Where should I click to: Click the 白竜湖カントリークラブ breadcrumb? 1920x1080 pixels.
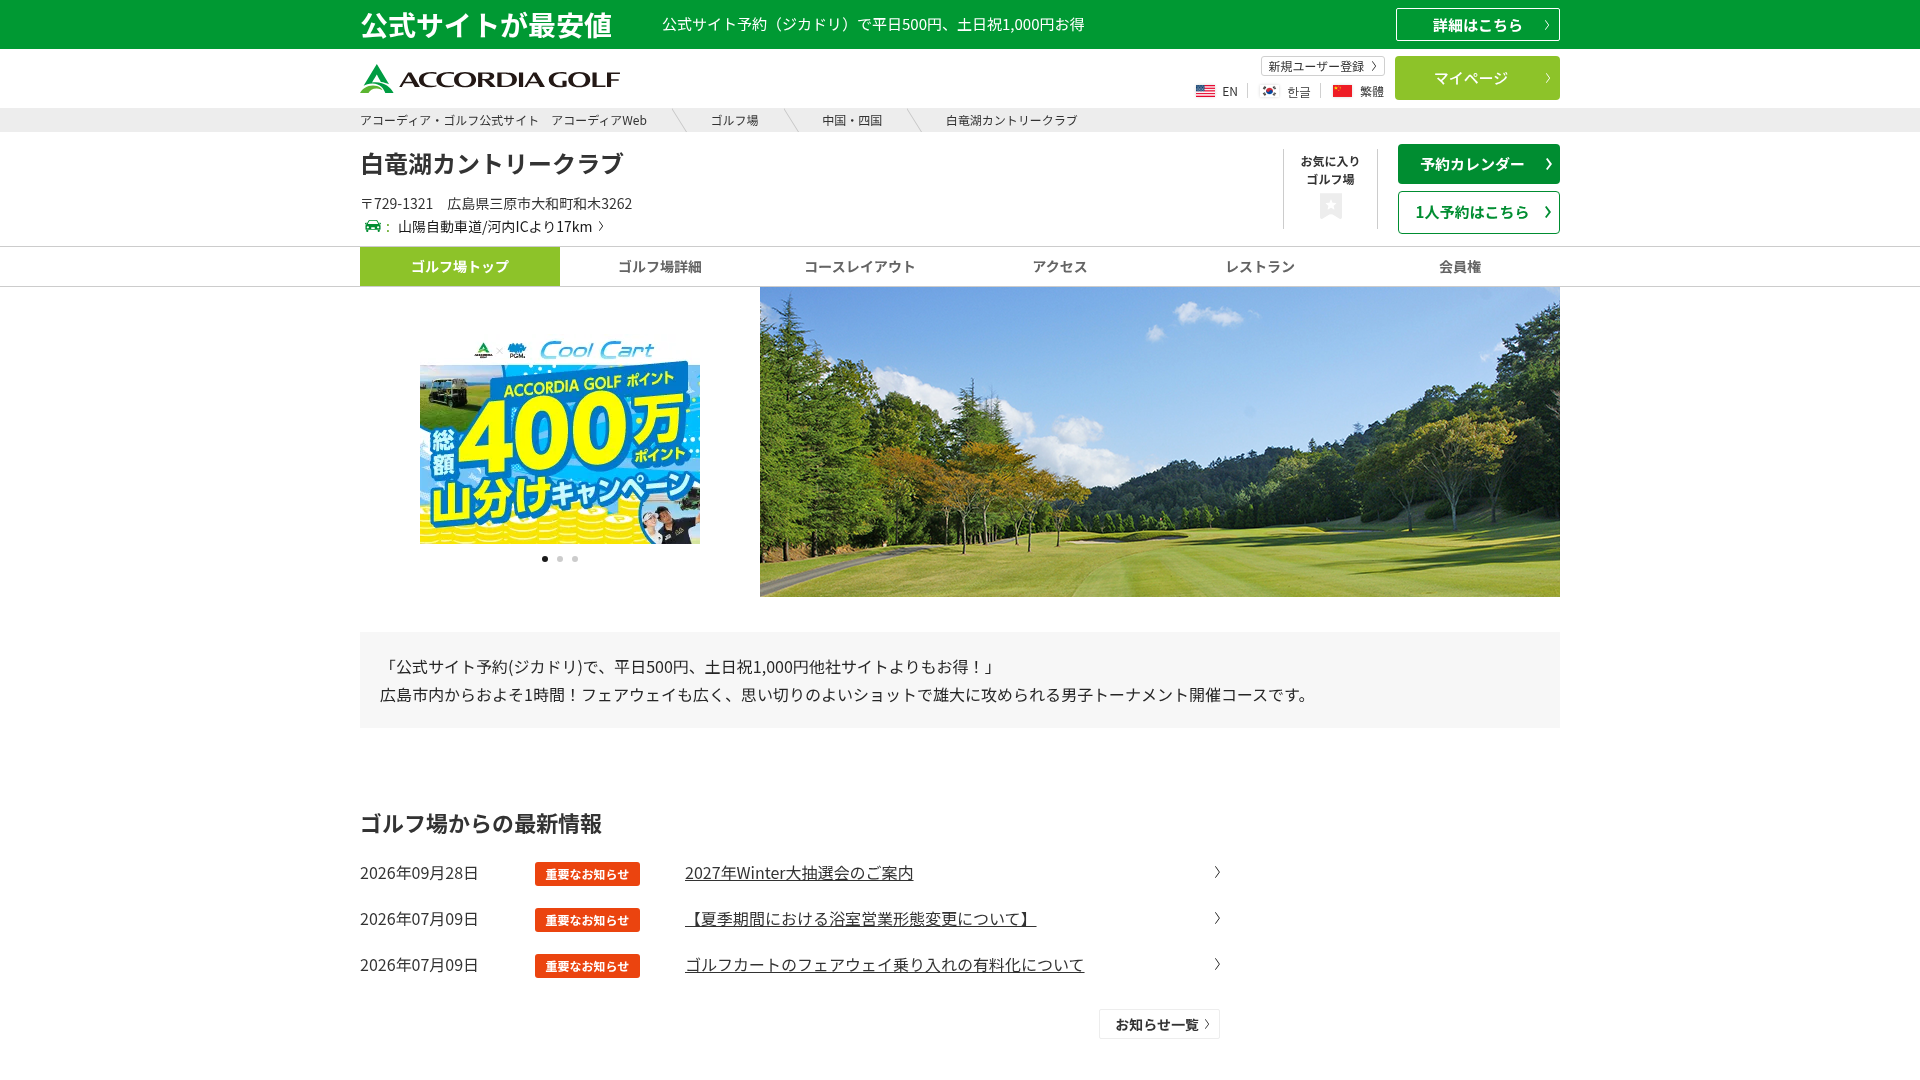[1011, 120]
